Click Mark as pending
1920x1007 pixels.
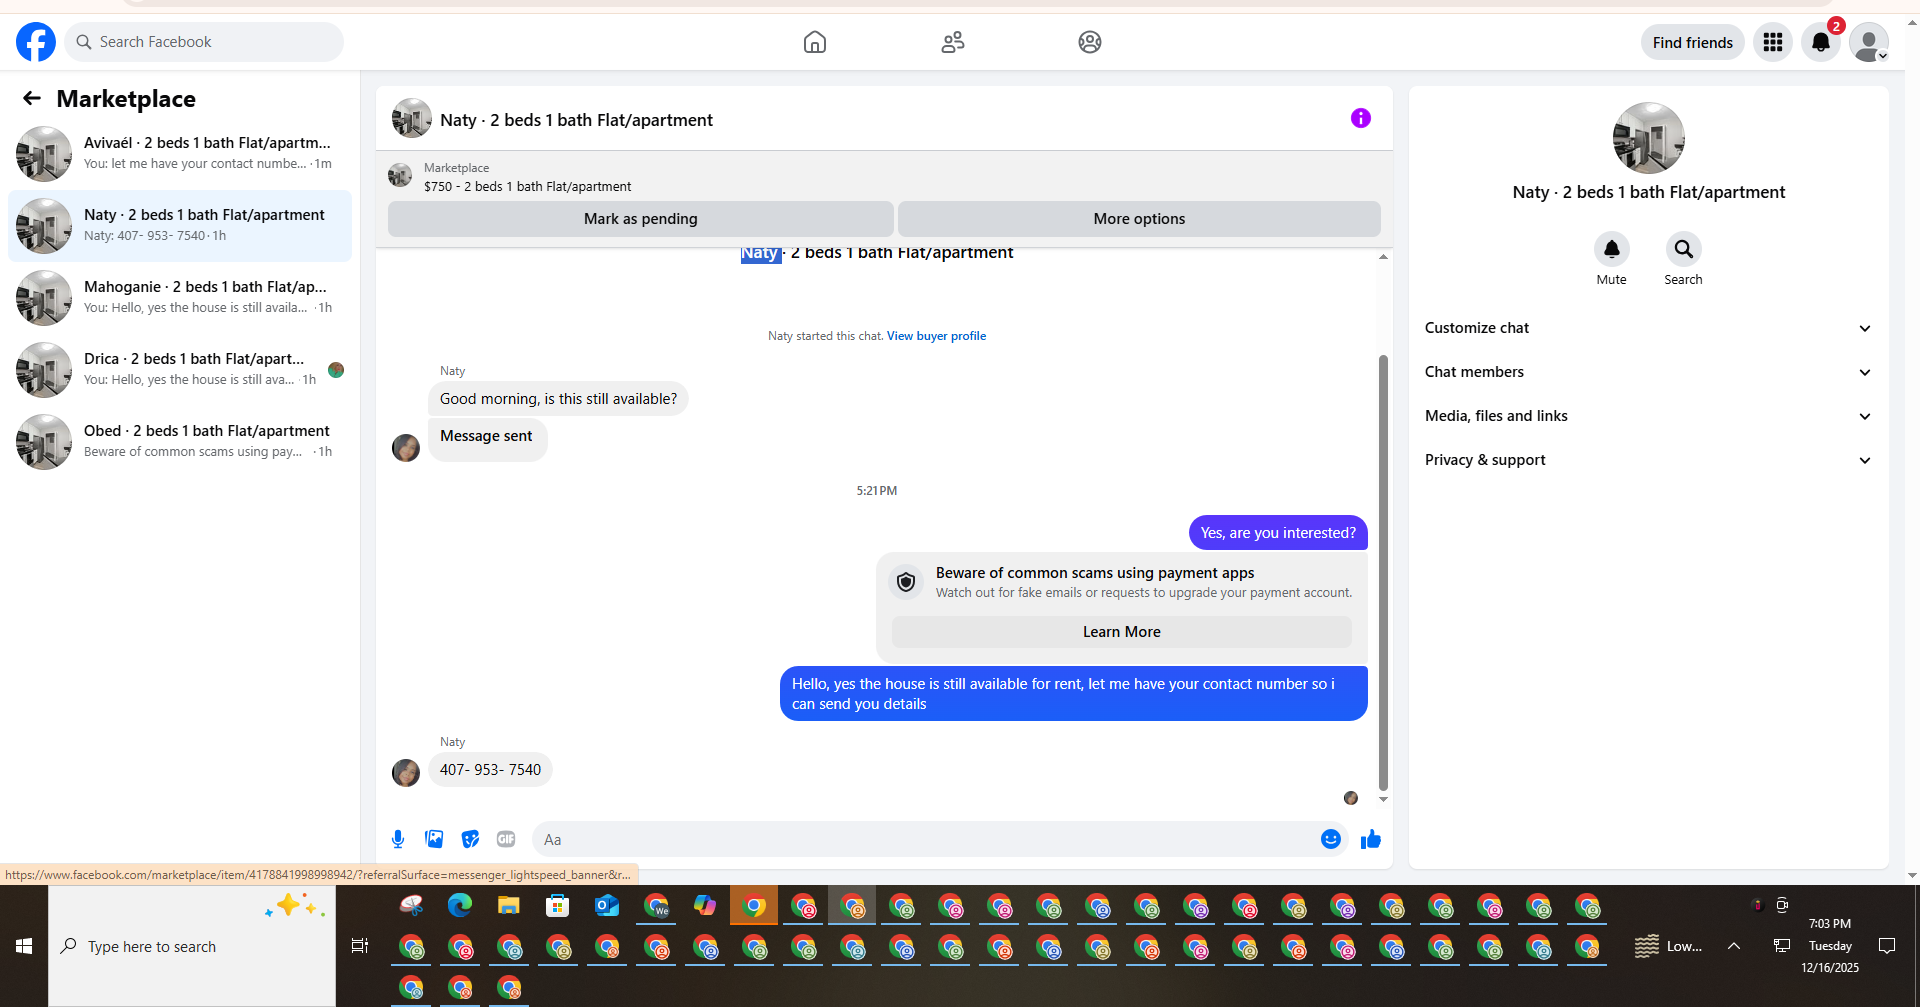641,219
